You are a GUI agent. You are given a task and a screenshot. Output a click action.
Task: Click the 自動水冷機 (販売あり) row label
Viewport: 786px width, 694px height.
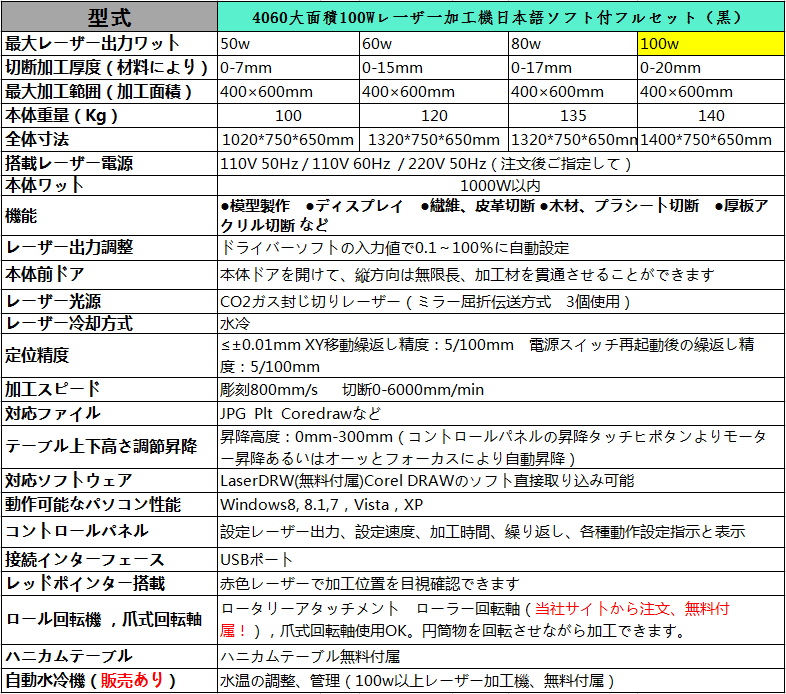(109, 680)
